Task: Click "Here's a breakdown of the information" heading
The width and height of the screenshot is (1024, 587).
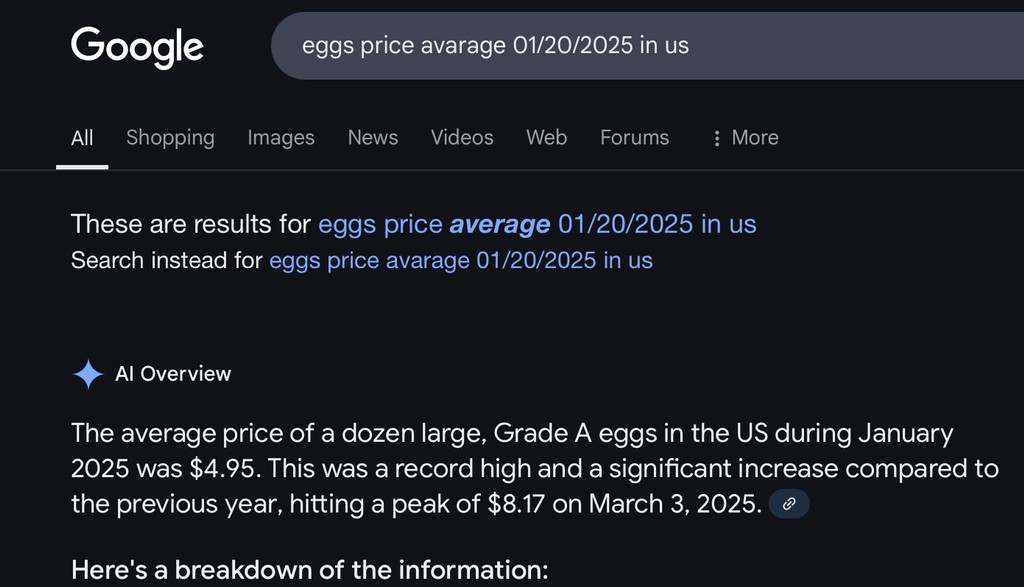Action: point(310,570)
